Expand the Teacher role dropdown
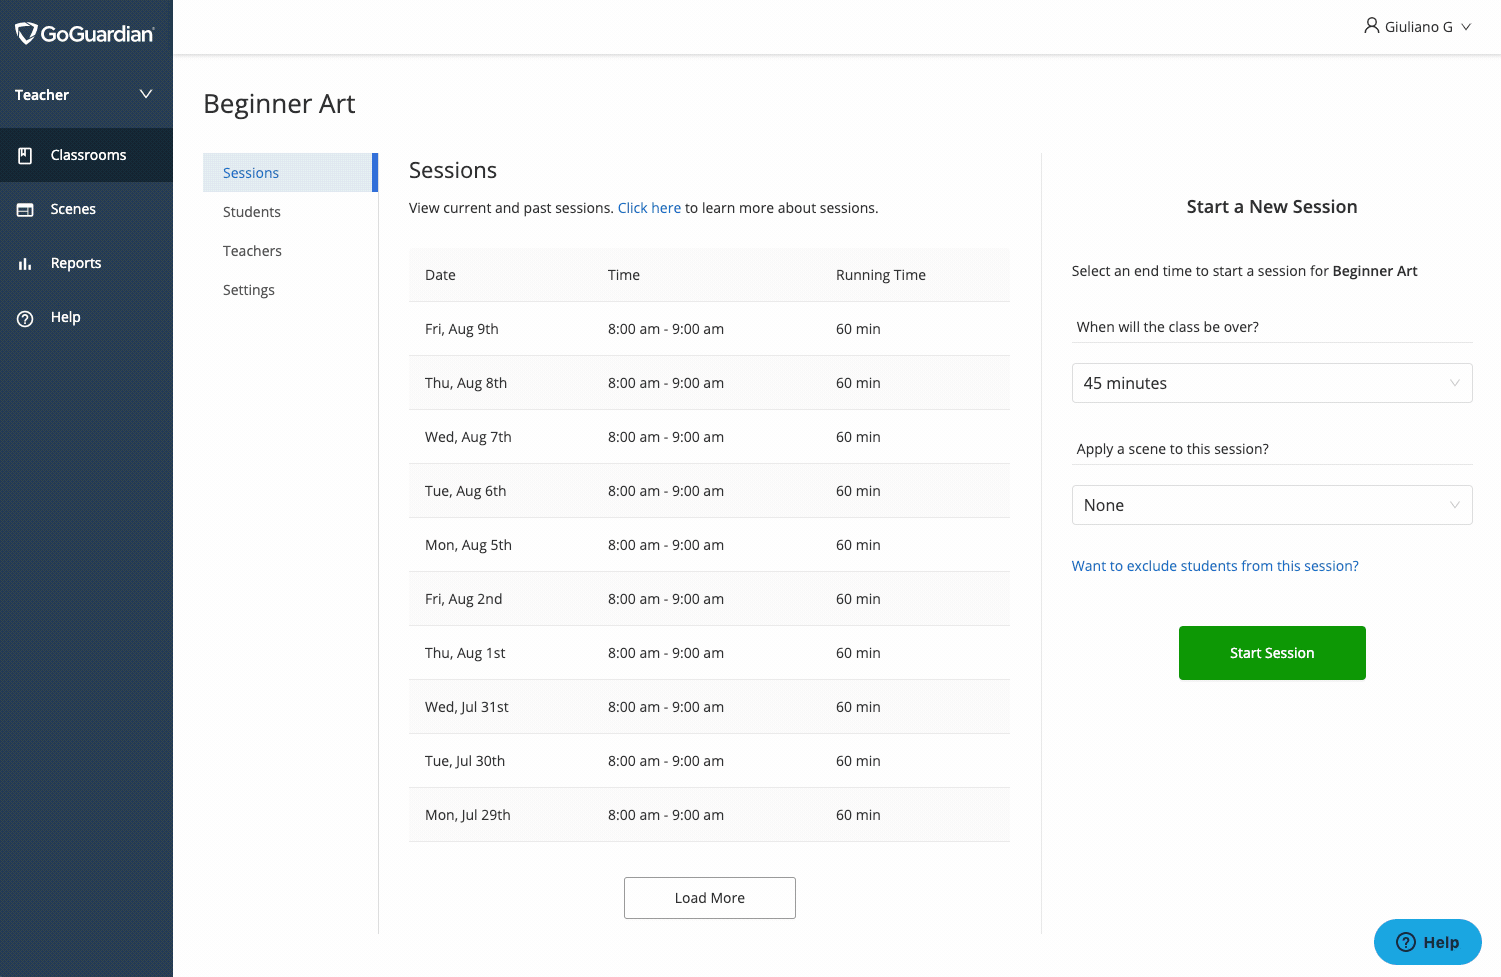Screen dimensions: 1501x977 point(145,94)
